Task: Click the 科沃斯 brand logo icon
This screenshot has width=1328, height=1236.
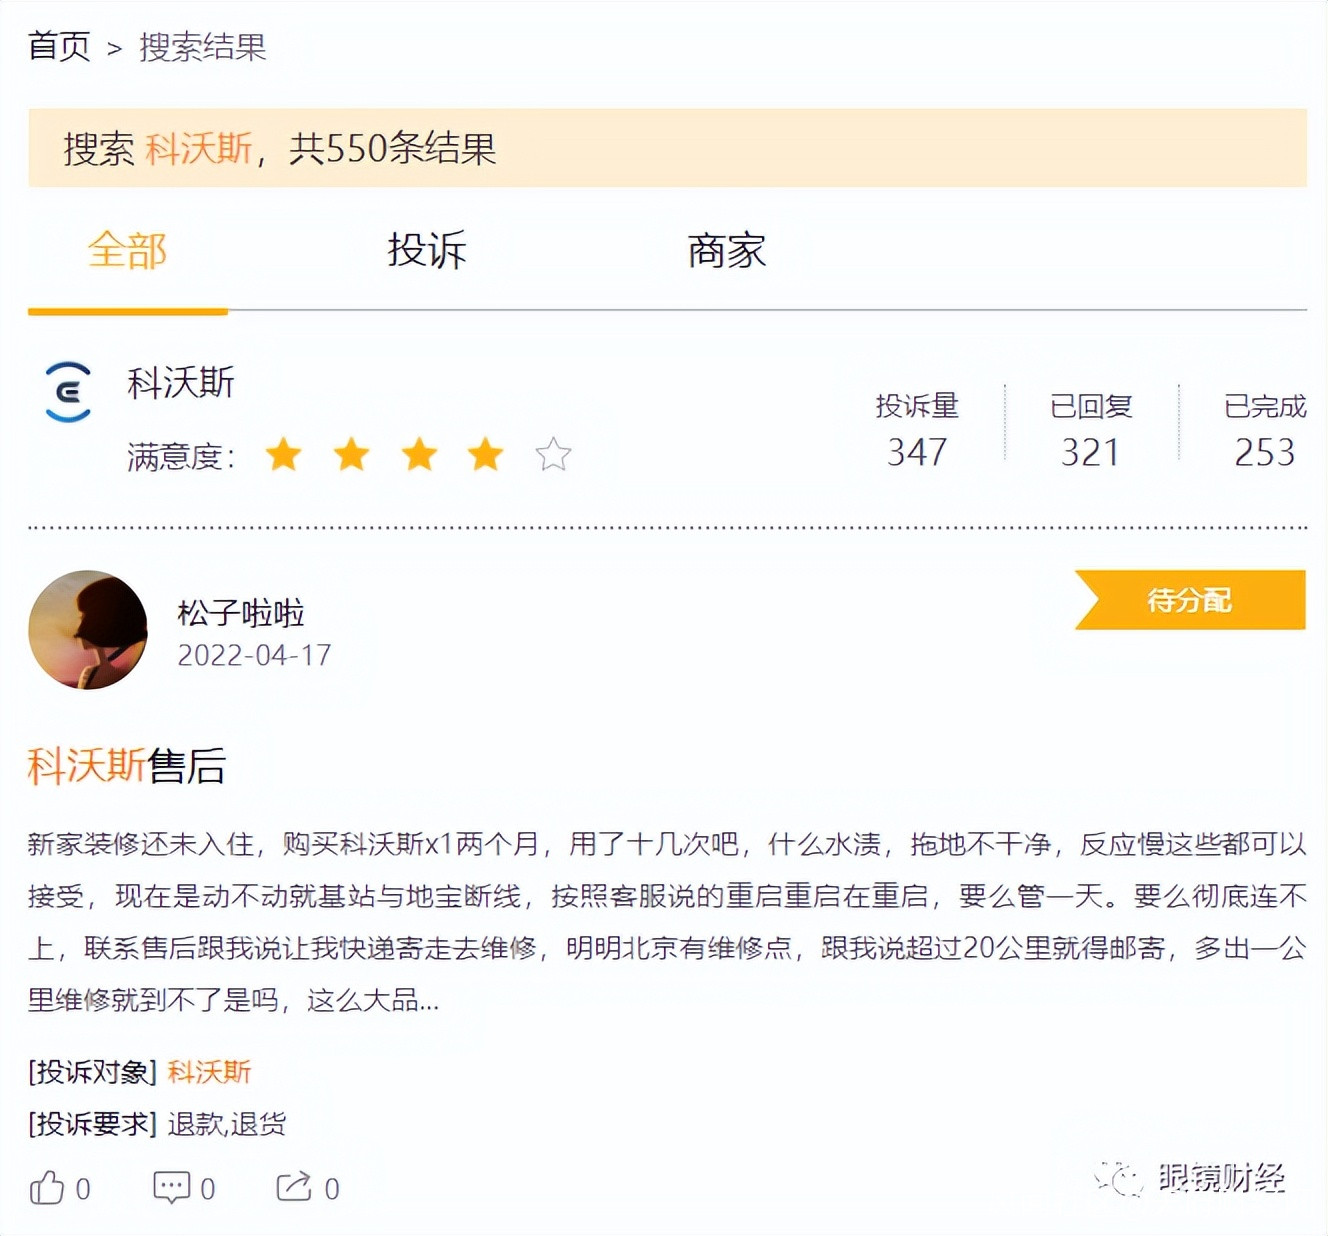Action: tap(68, 392)
